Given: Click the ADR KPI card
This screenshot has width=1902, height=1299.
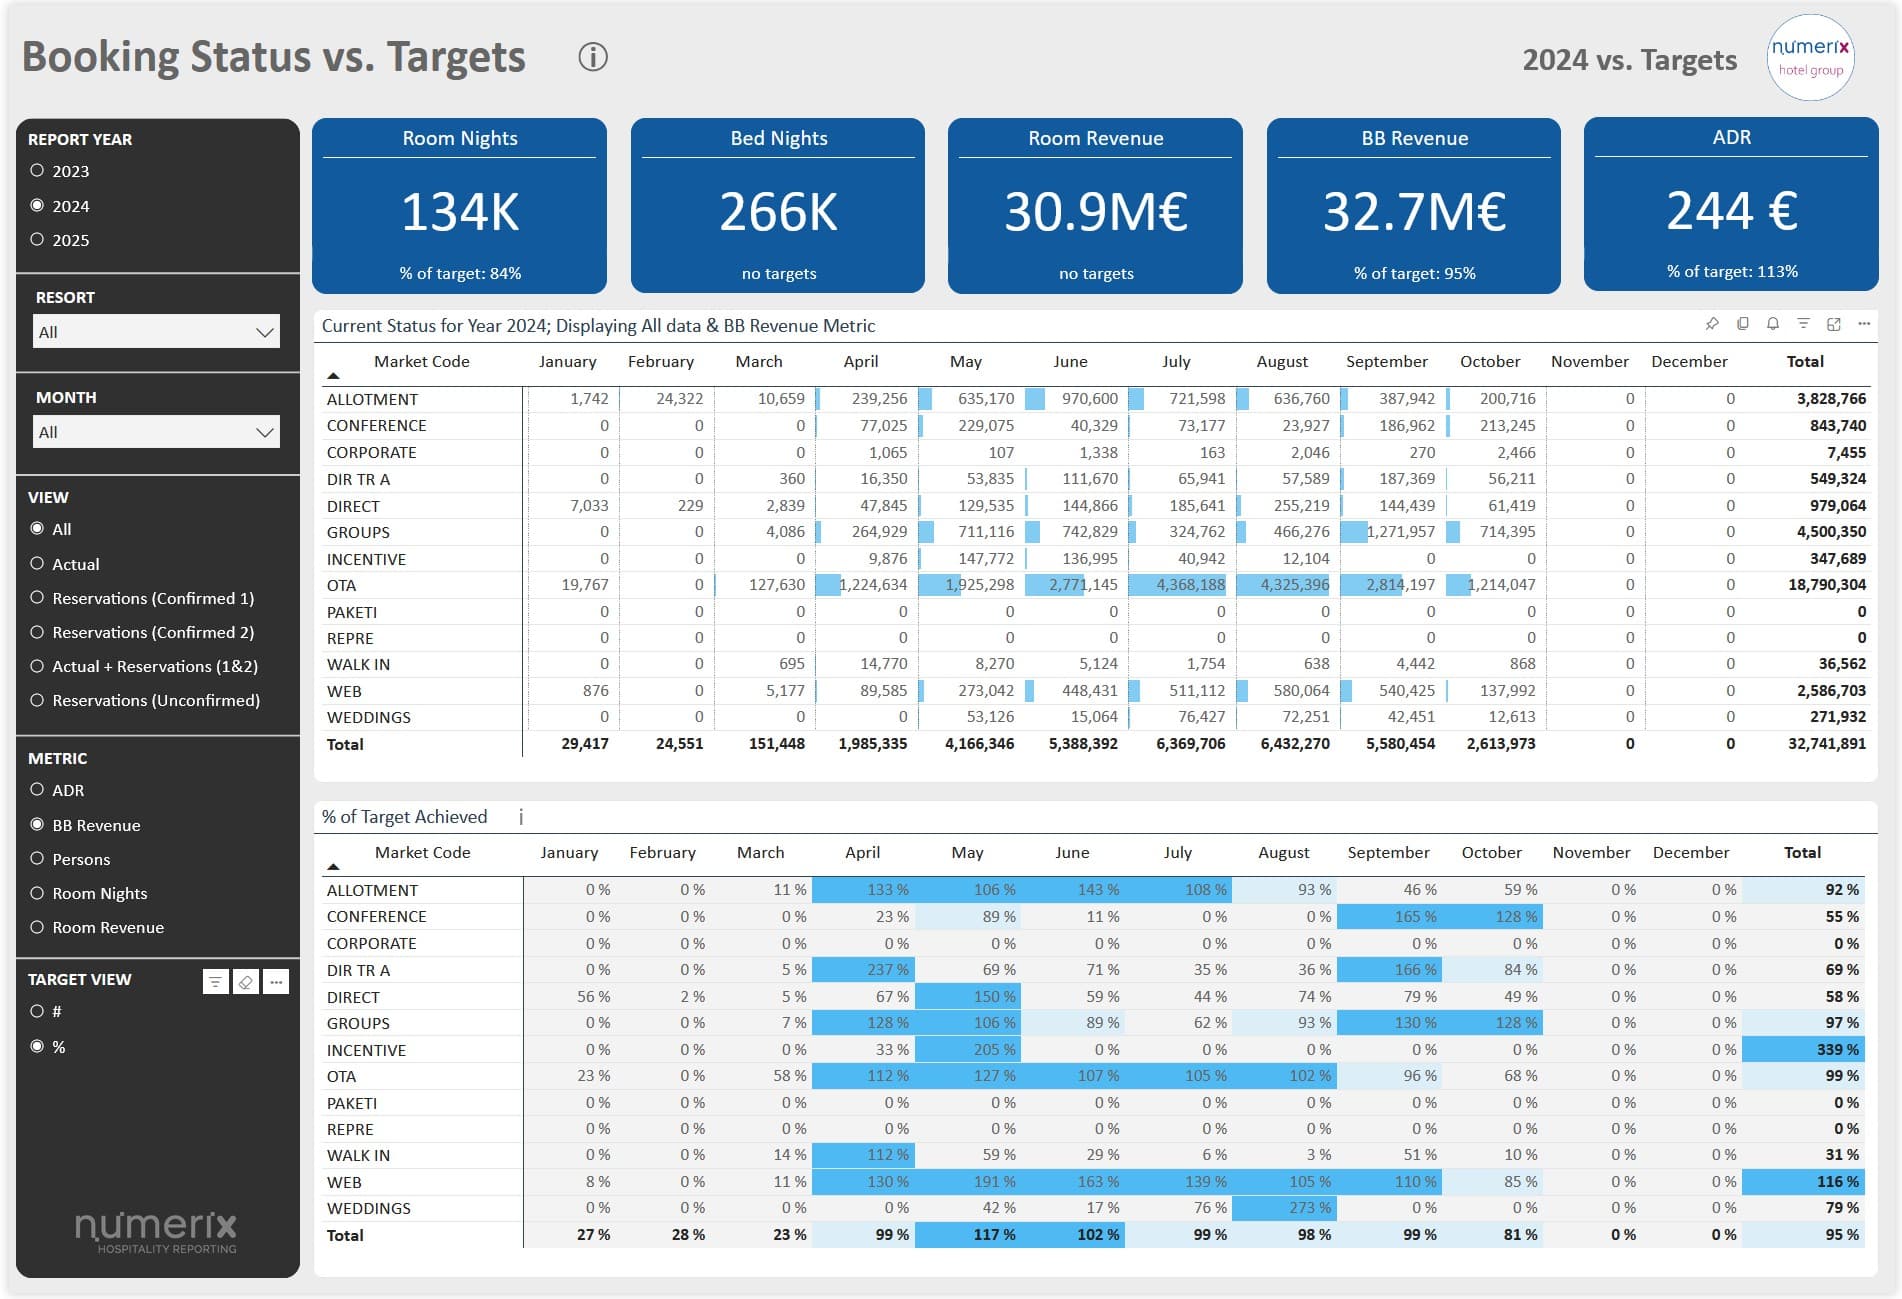Looking at the screenshot, I should pos(1731,204).
